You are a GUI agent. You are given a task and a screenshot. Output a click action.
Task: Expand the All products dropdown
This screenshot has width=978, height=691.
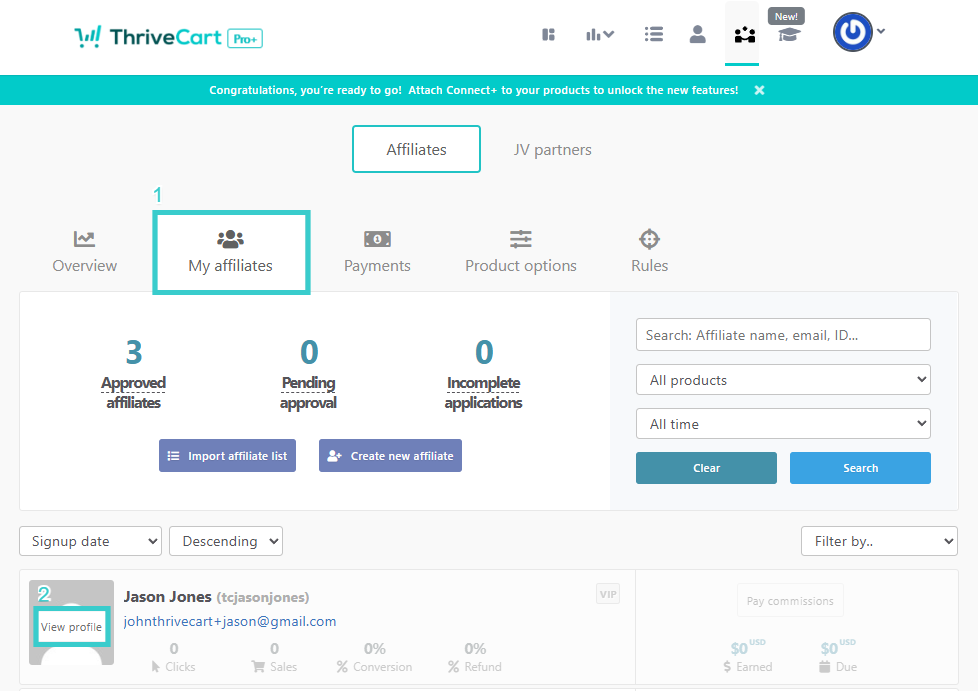[783, 380]
